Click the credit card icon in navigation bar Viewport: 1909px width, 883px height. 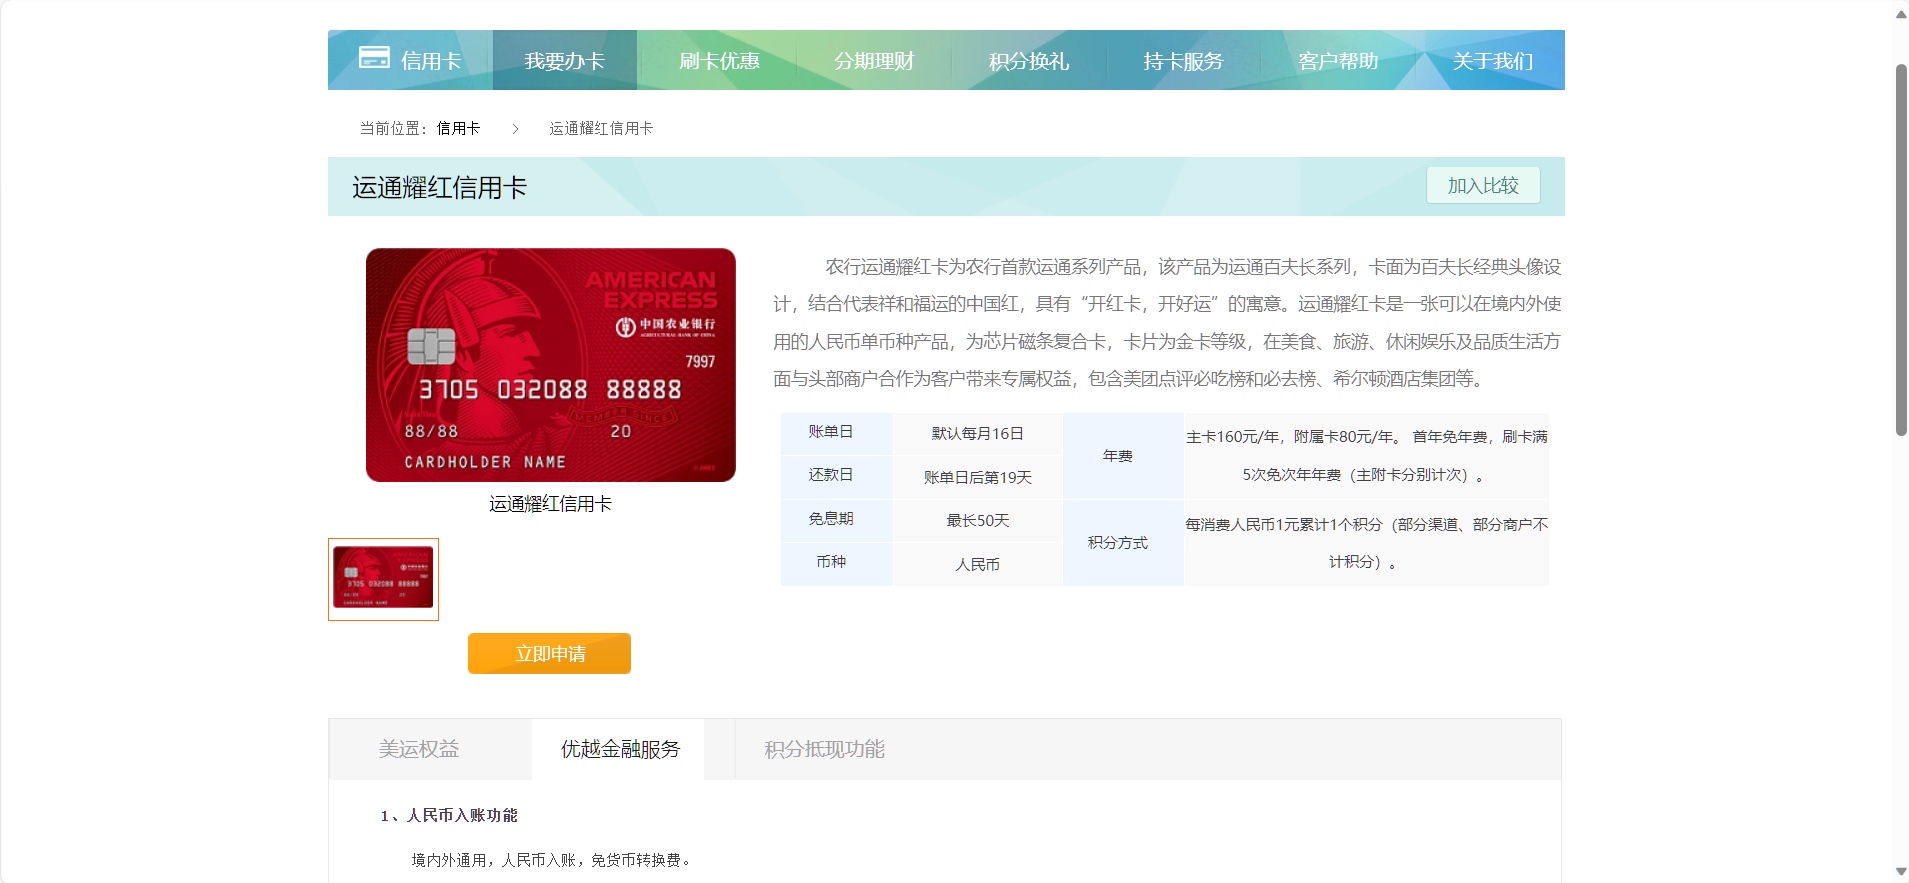(x=374, y=58)
